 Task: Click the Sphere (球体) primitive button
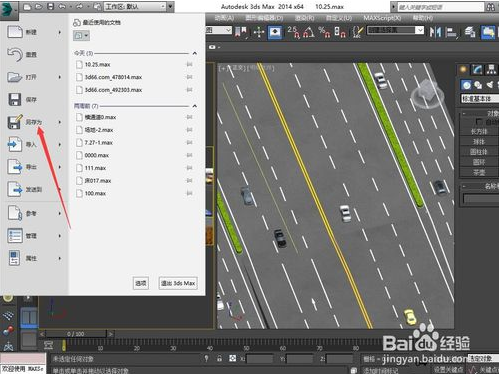479,142
